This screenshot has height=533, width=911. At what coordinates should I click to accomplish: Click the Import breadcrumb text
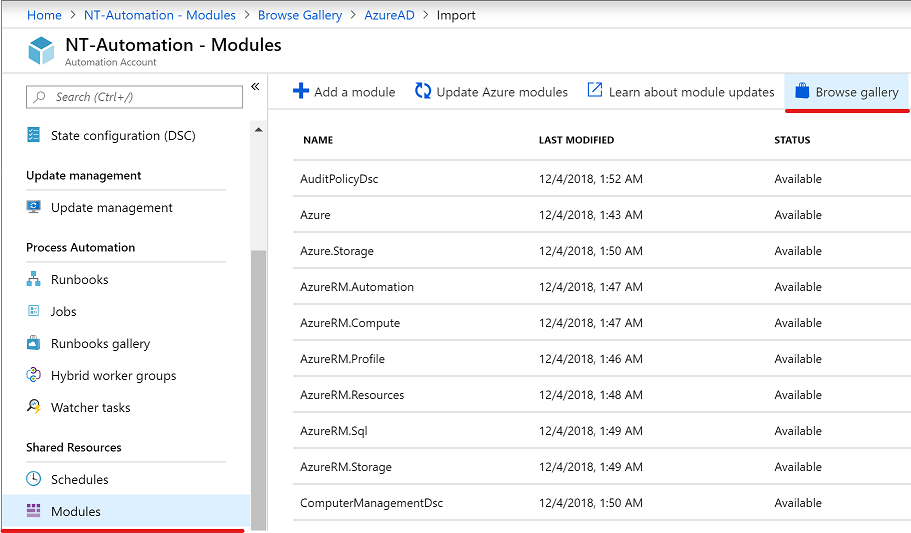(x=456, y=16)
